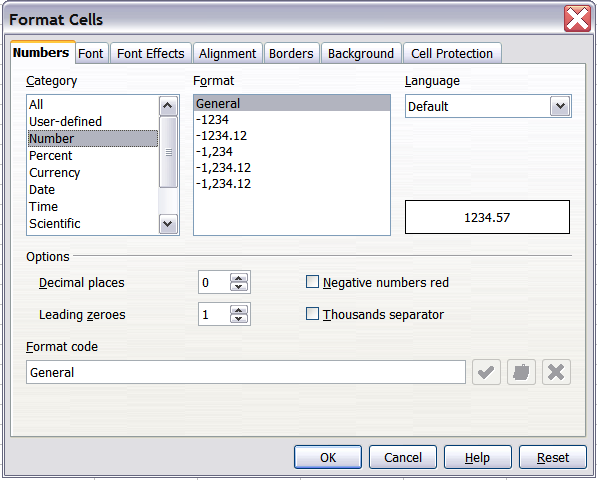Toggle Thousands separator checkbox

(312, 314)
